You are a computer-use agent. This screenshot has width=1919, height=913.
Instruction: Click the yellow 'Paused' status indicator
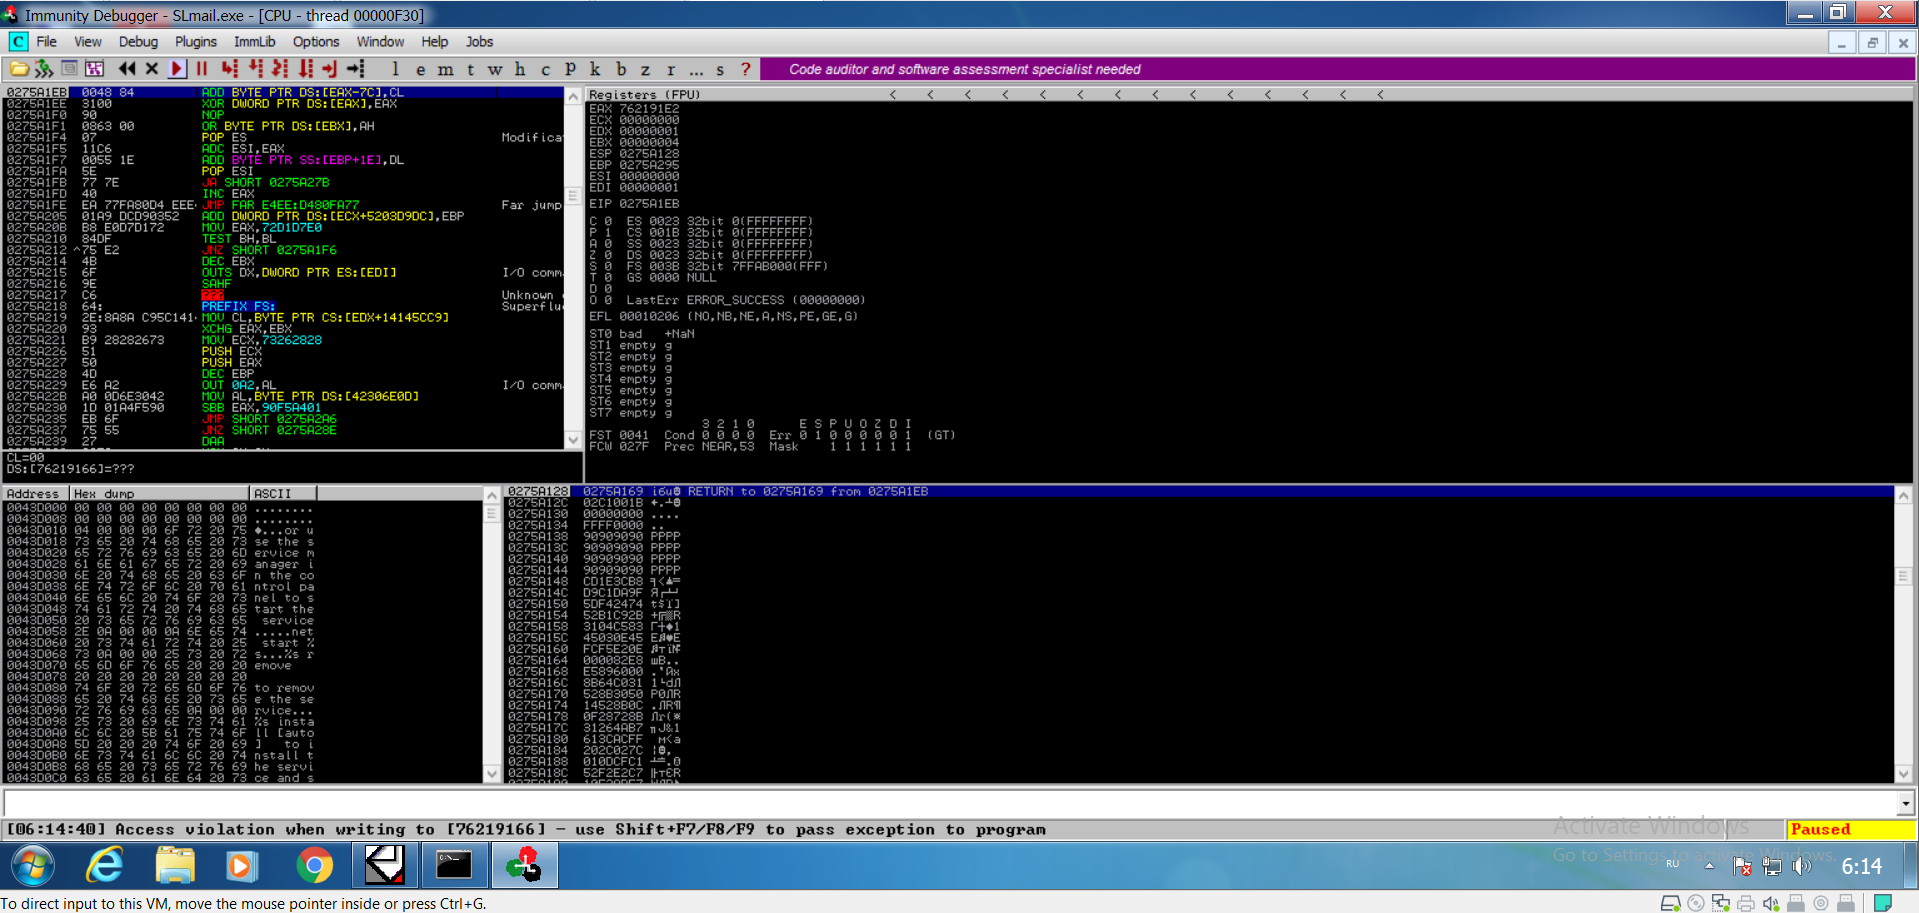pyautogui.click(x=1850, y=830)
